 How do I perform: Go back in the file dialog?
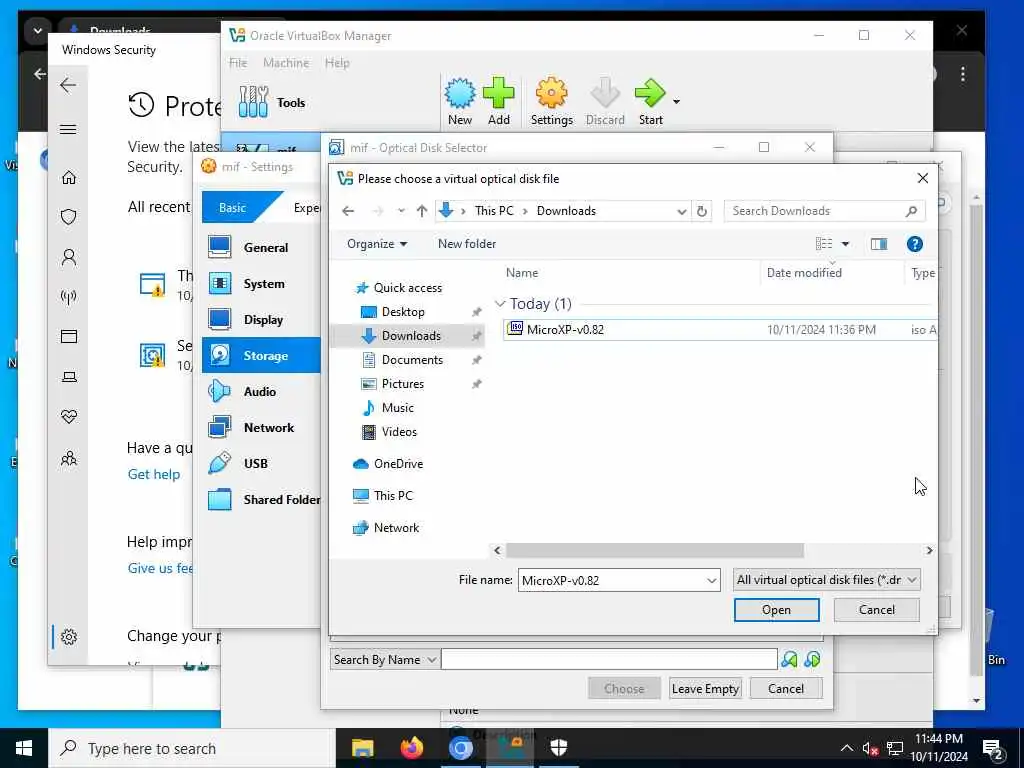(x=348, y=211)
